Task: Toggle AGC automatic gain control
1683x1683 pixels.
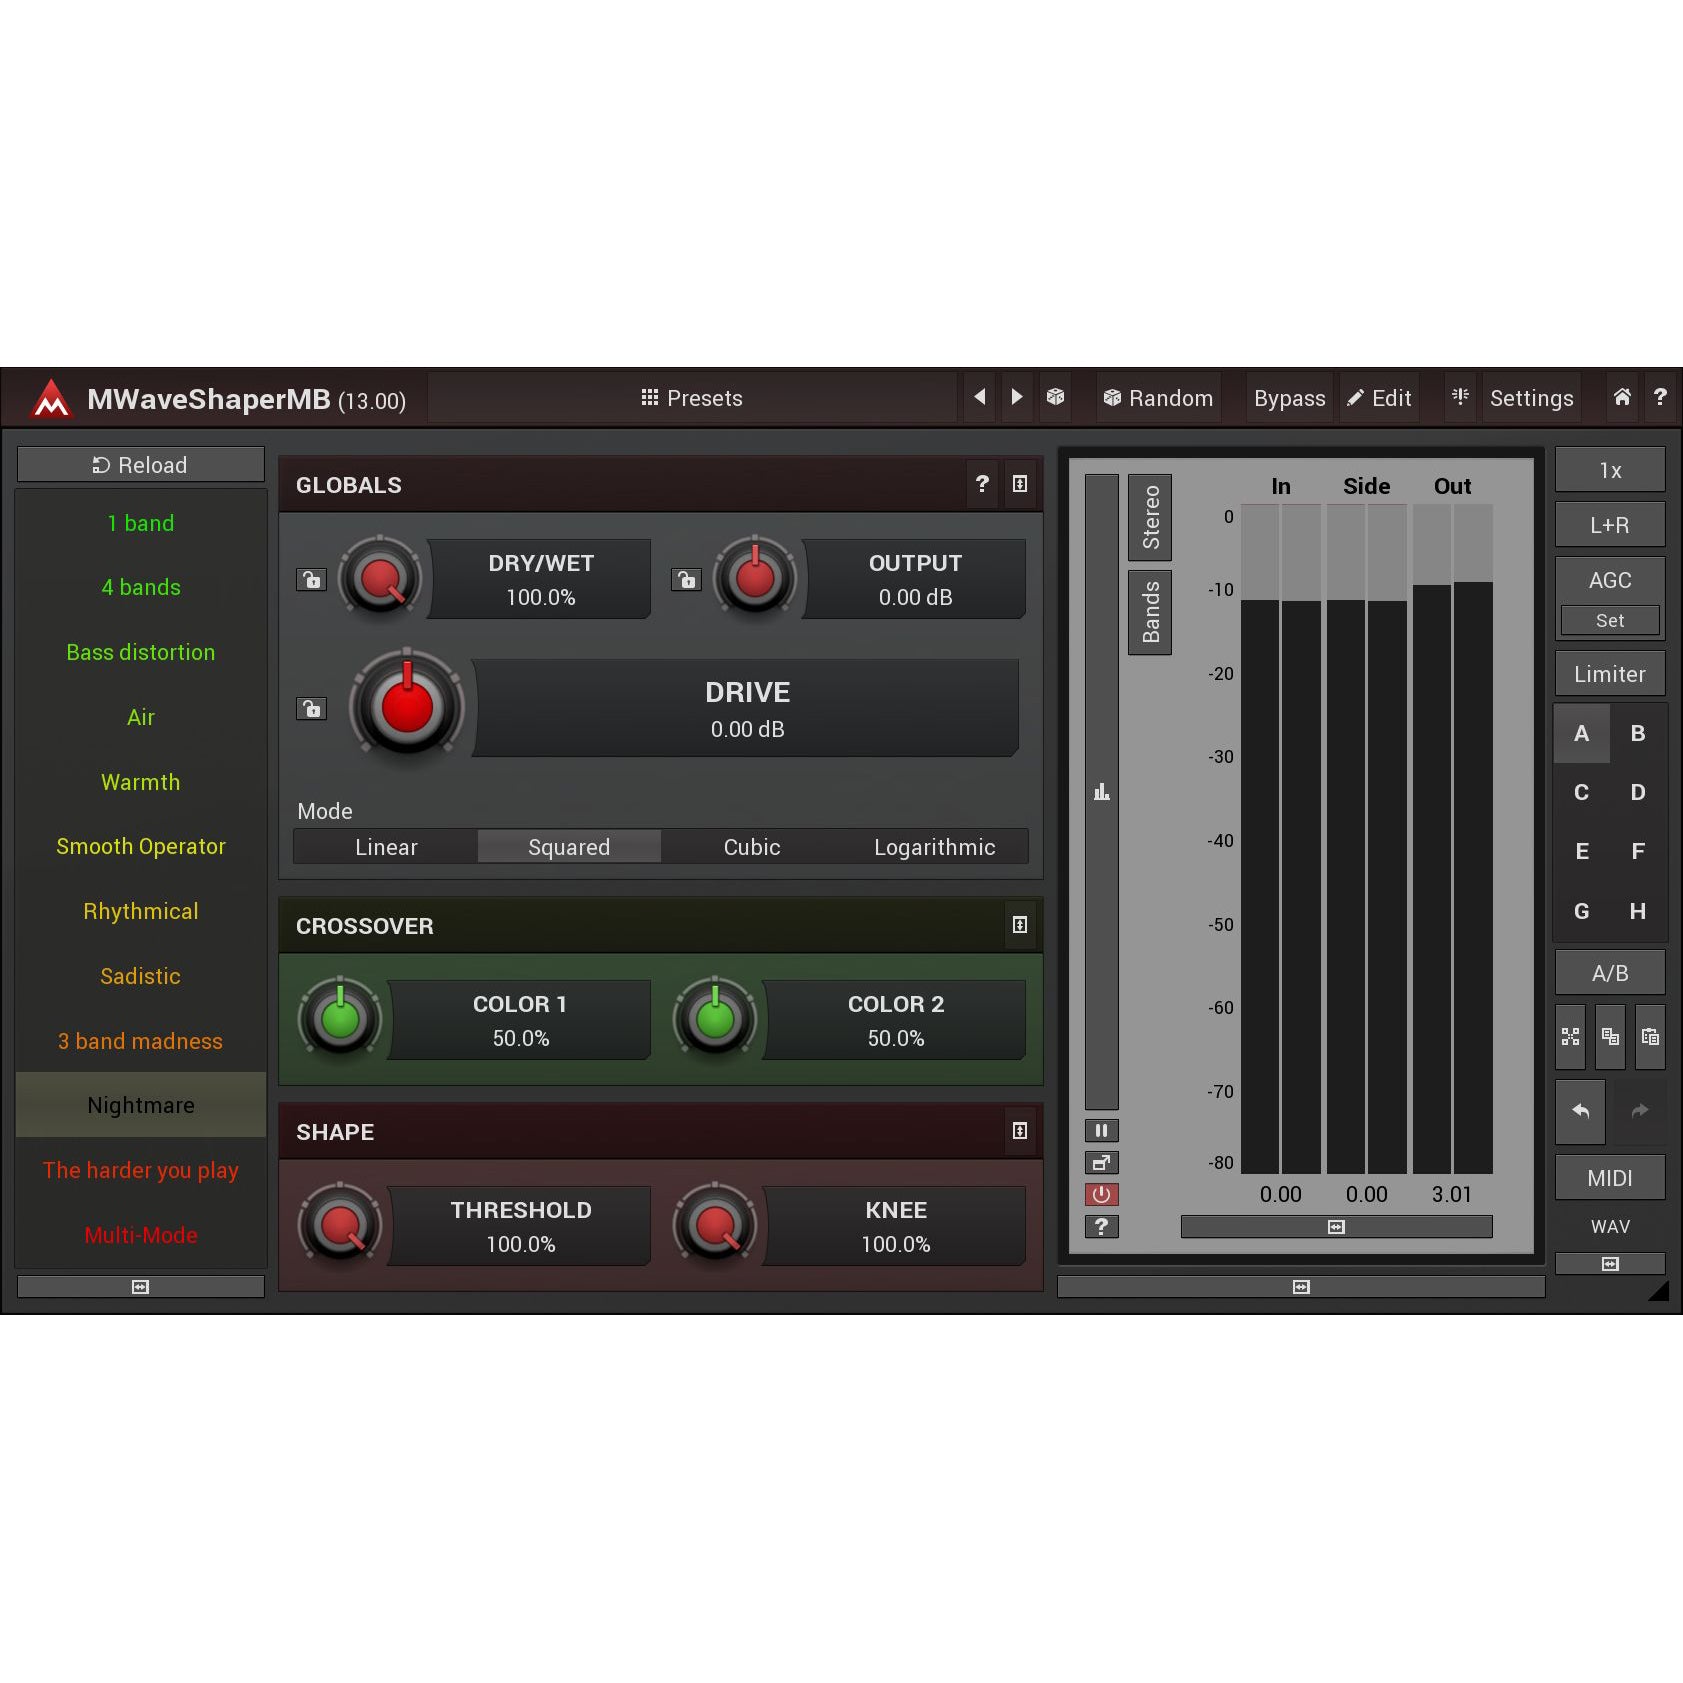Action: [x=1609, y=580]
